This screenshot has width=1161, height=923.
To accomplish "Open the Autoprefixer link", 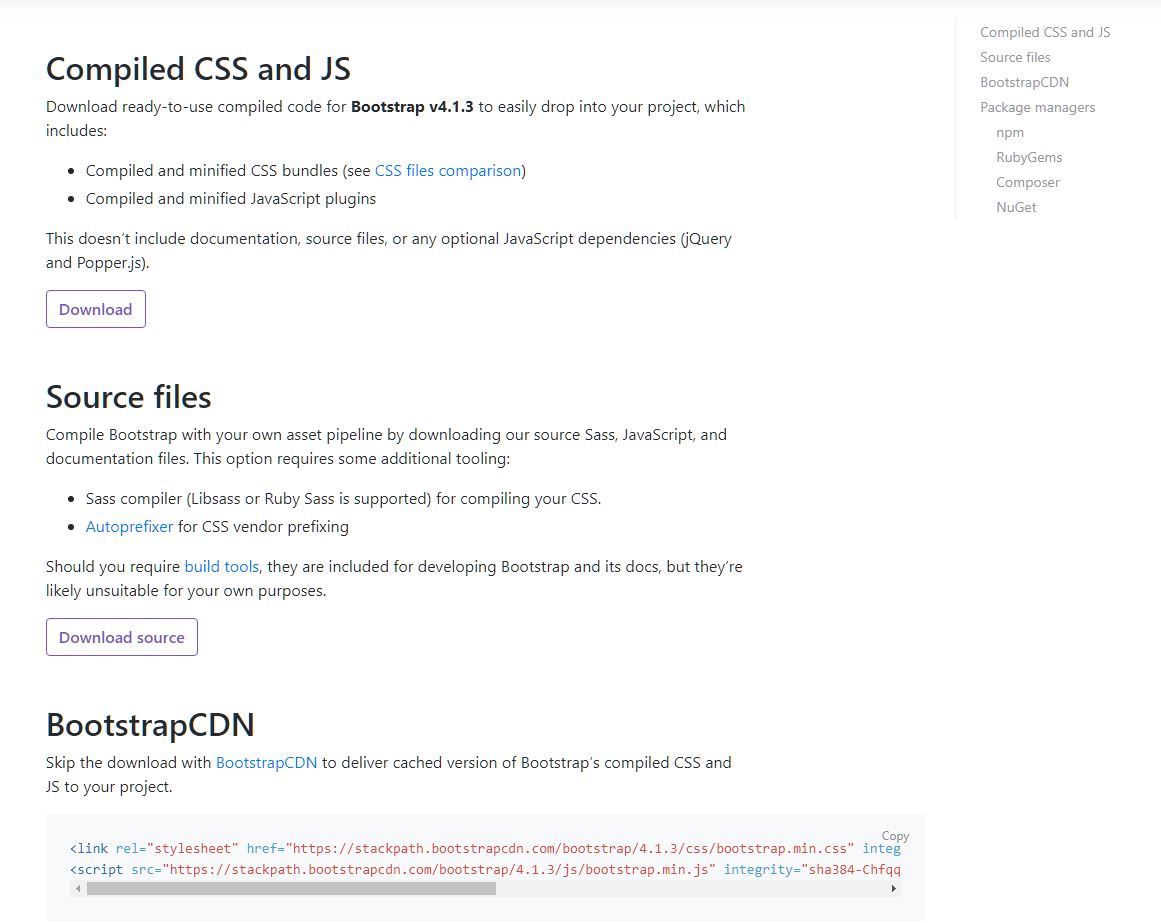I will click(130, 527).
